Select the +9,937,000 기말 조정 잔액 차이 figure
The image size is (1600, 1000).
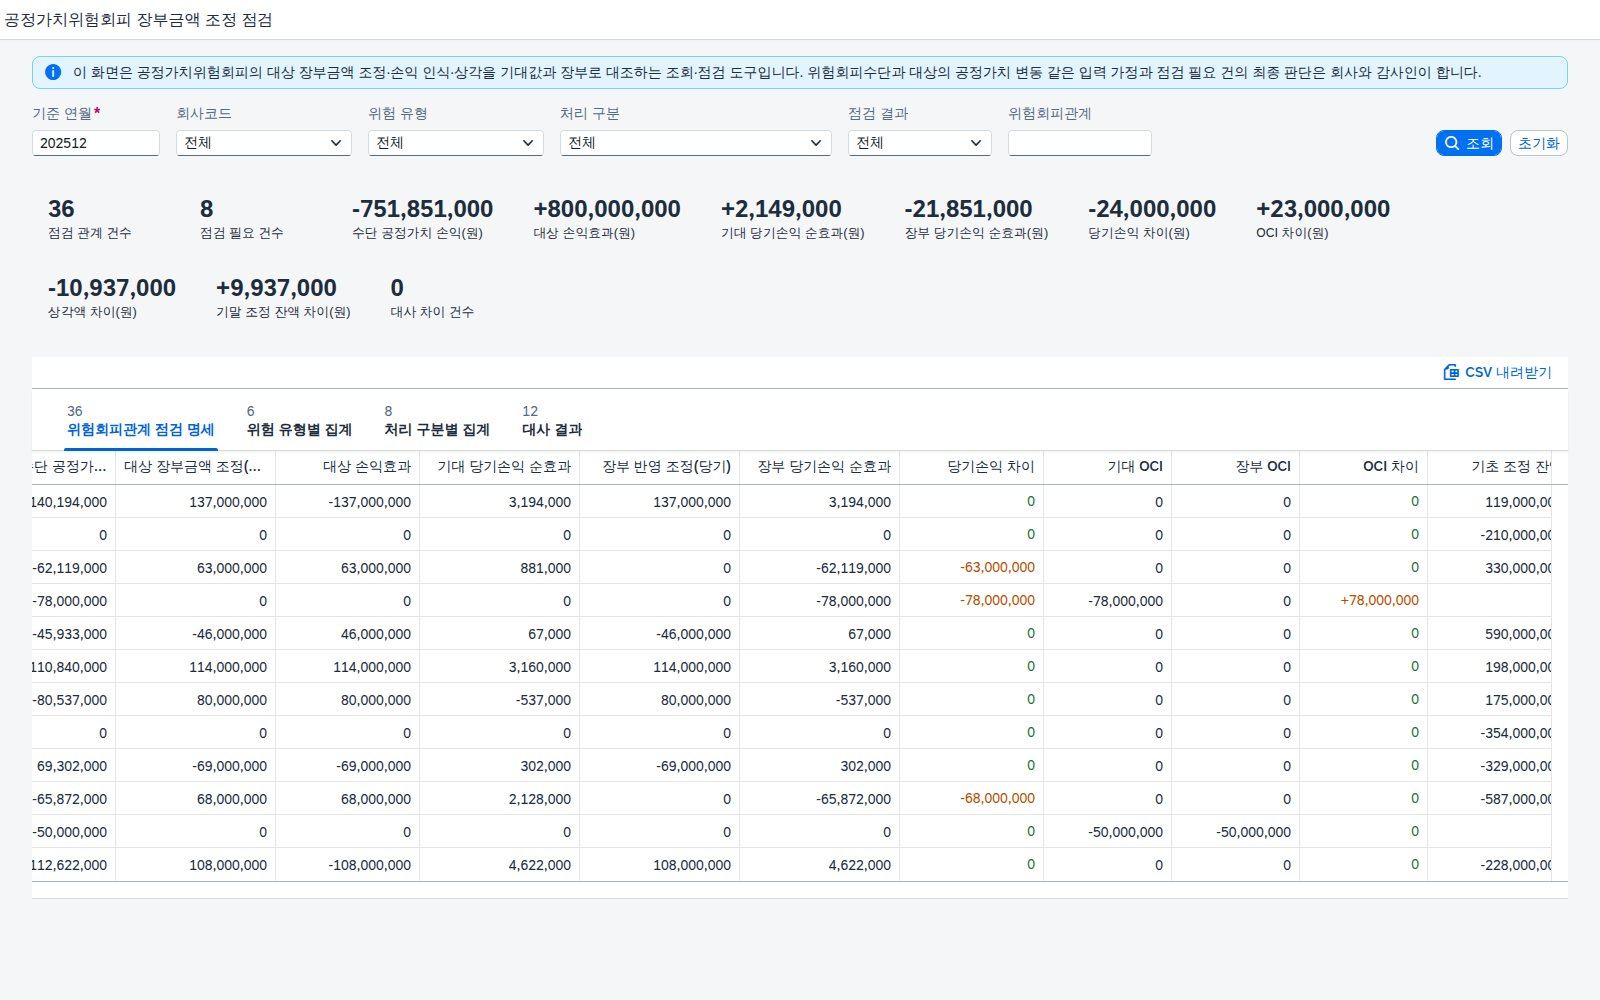tap(276, 288)
